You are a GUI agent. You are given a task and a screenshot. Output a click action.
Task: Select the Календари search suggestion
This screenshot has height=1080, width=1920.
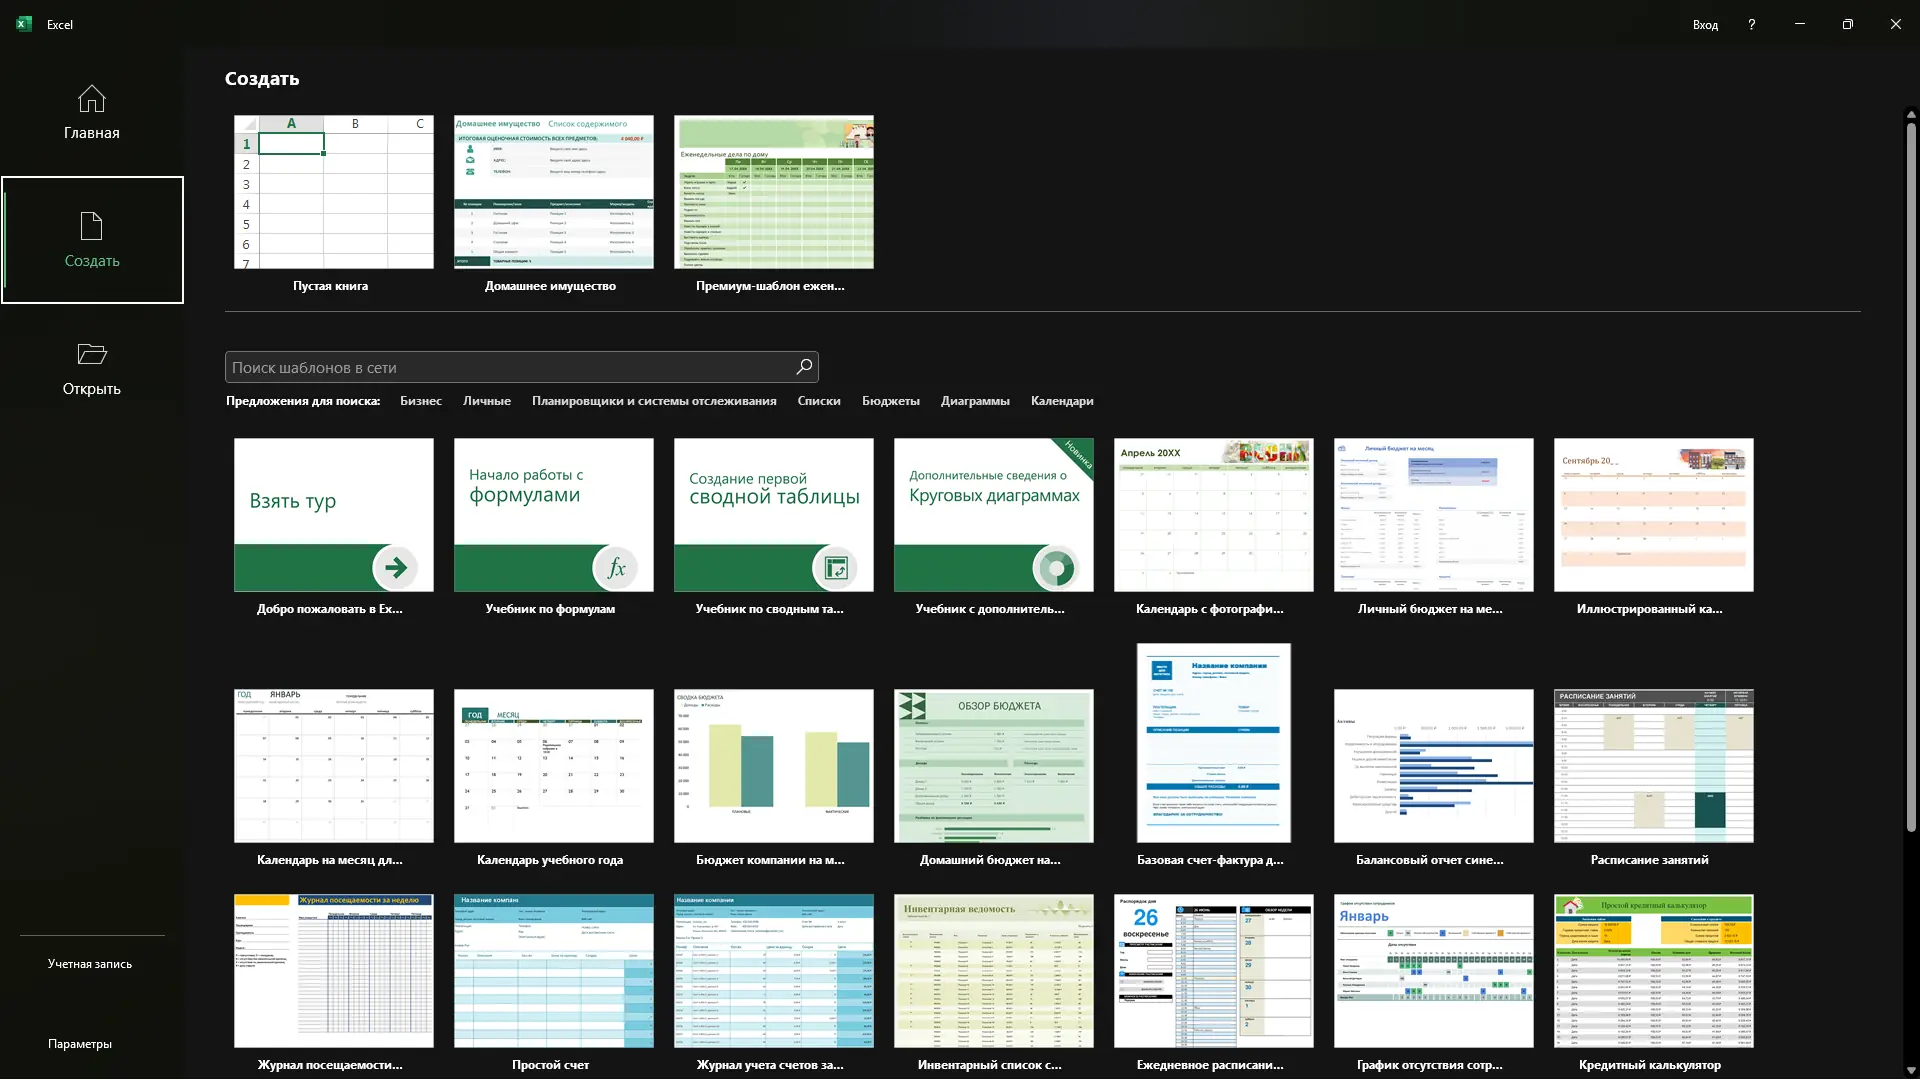[1062, 401]
